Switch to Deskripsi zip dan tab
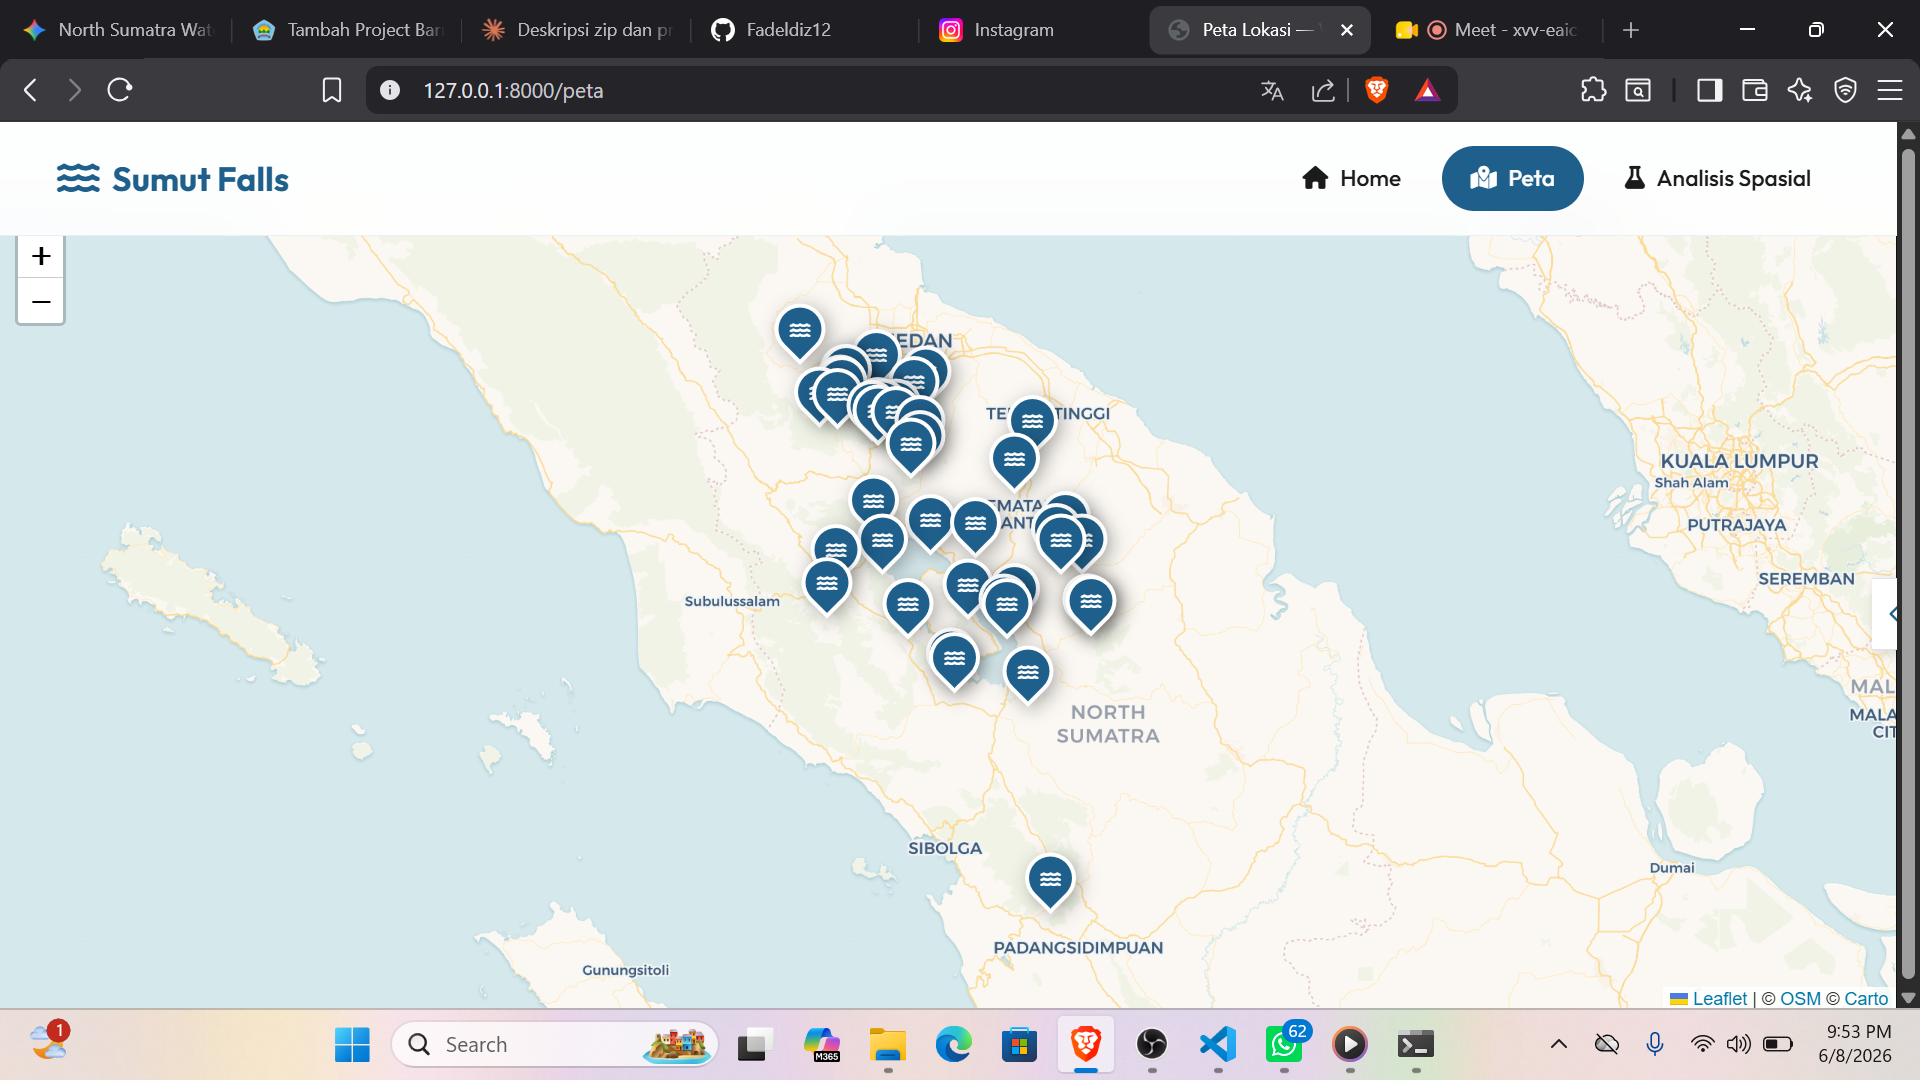The image size is (1920, 1080). [x=578, y=30]
